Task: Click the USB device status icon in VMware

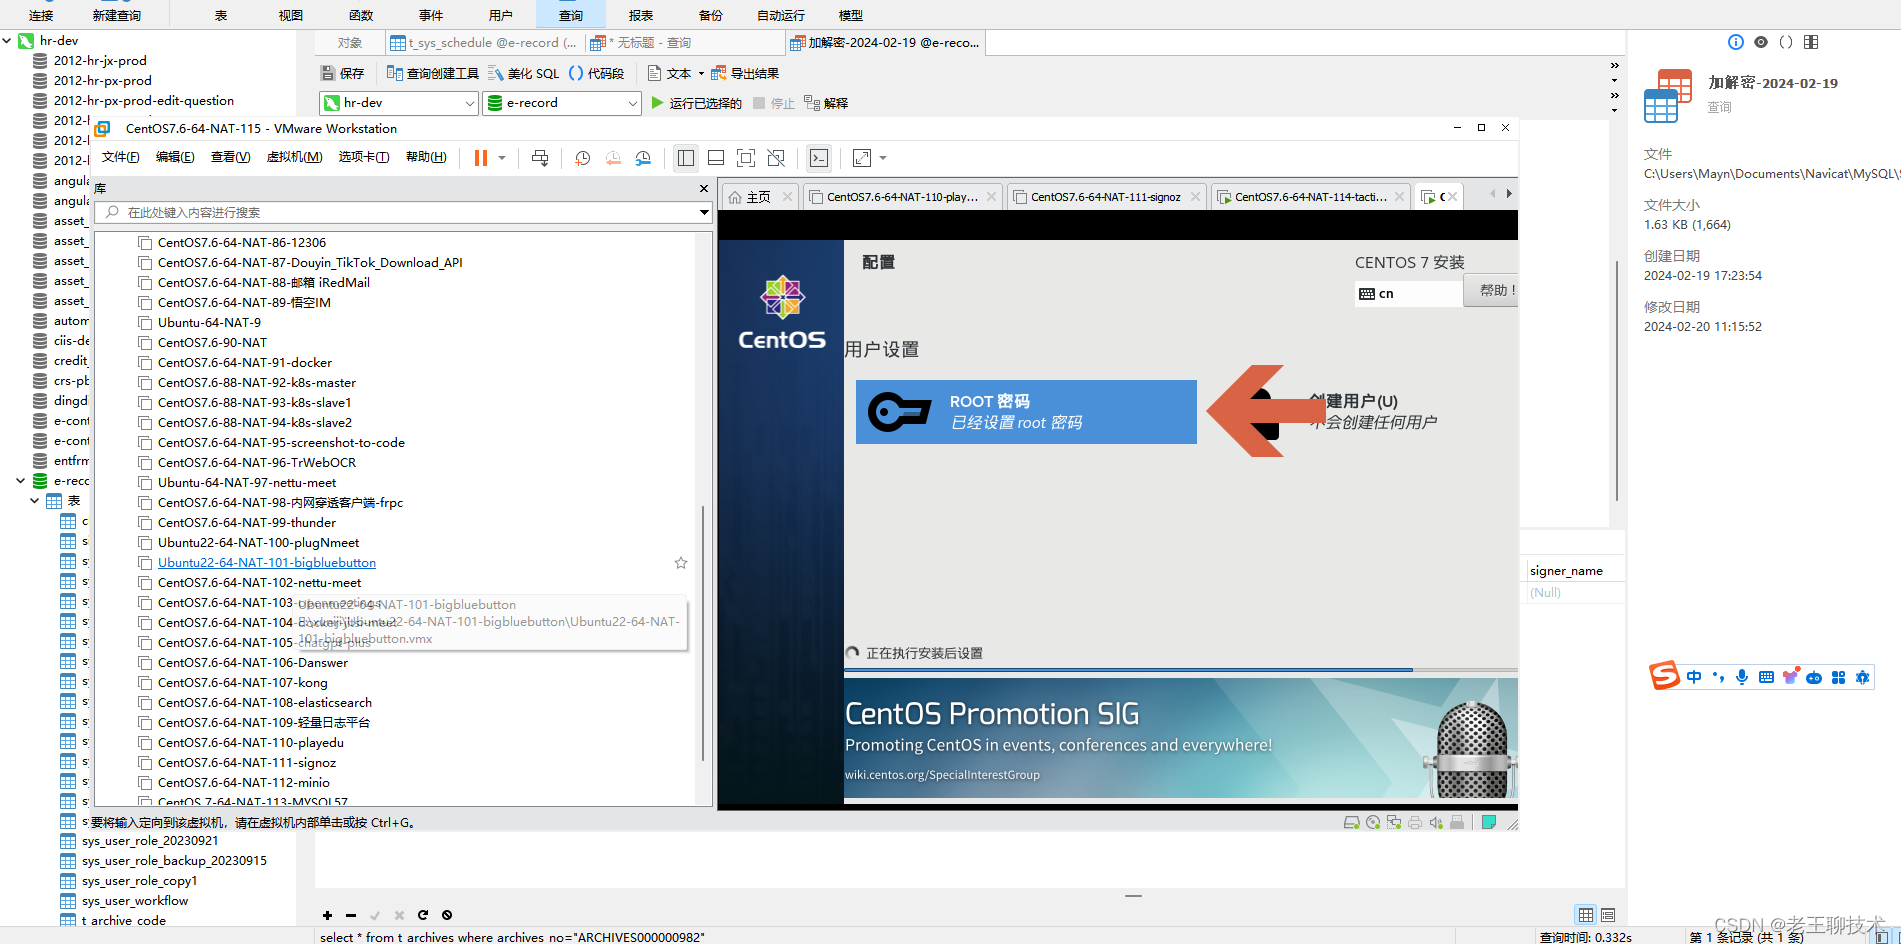Action: tap(1457, 823)
